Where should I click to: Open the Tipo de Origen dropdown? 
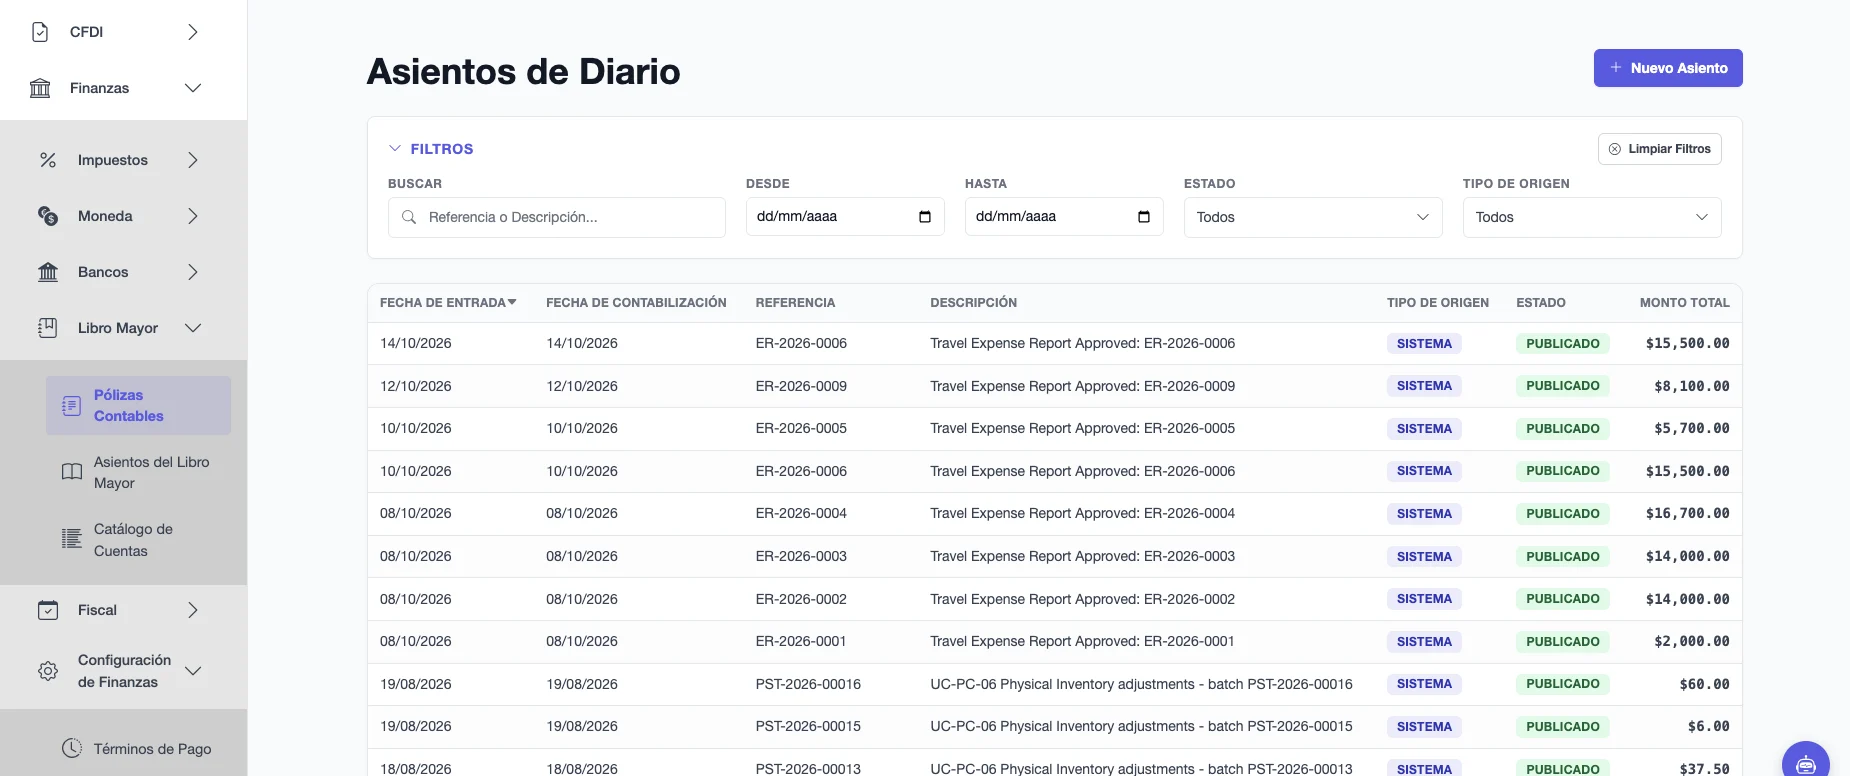(x=1592, y=217)
